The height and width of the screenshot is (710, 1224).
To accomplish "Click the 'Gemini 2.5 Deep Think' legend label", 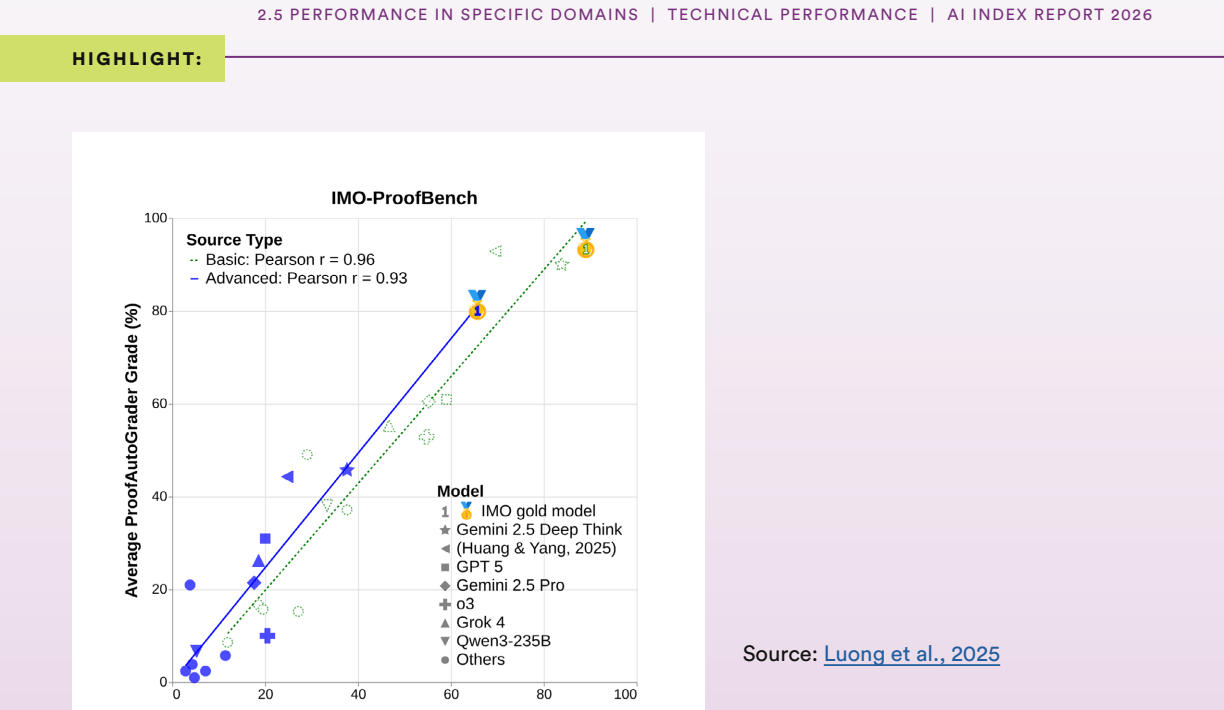I will 539,530.
